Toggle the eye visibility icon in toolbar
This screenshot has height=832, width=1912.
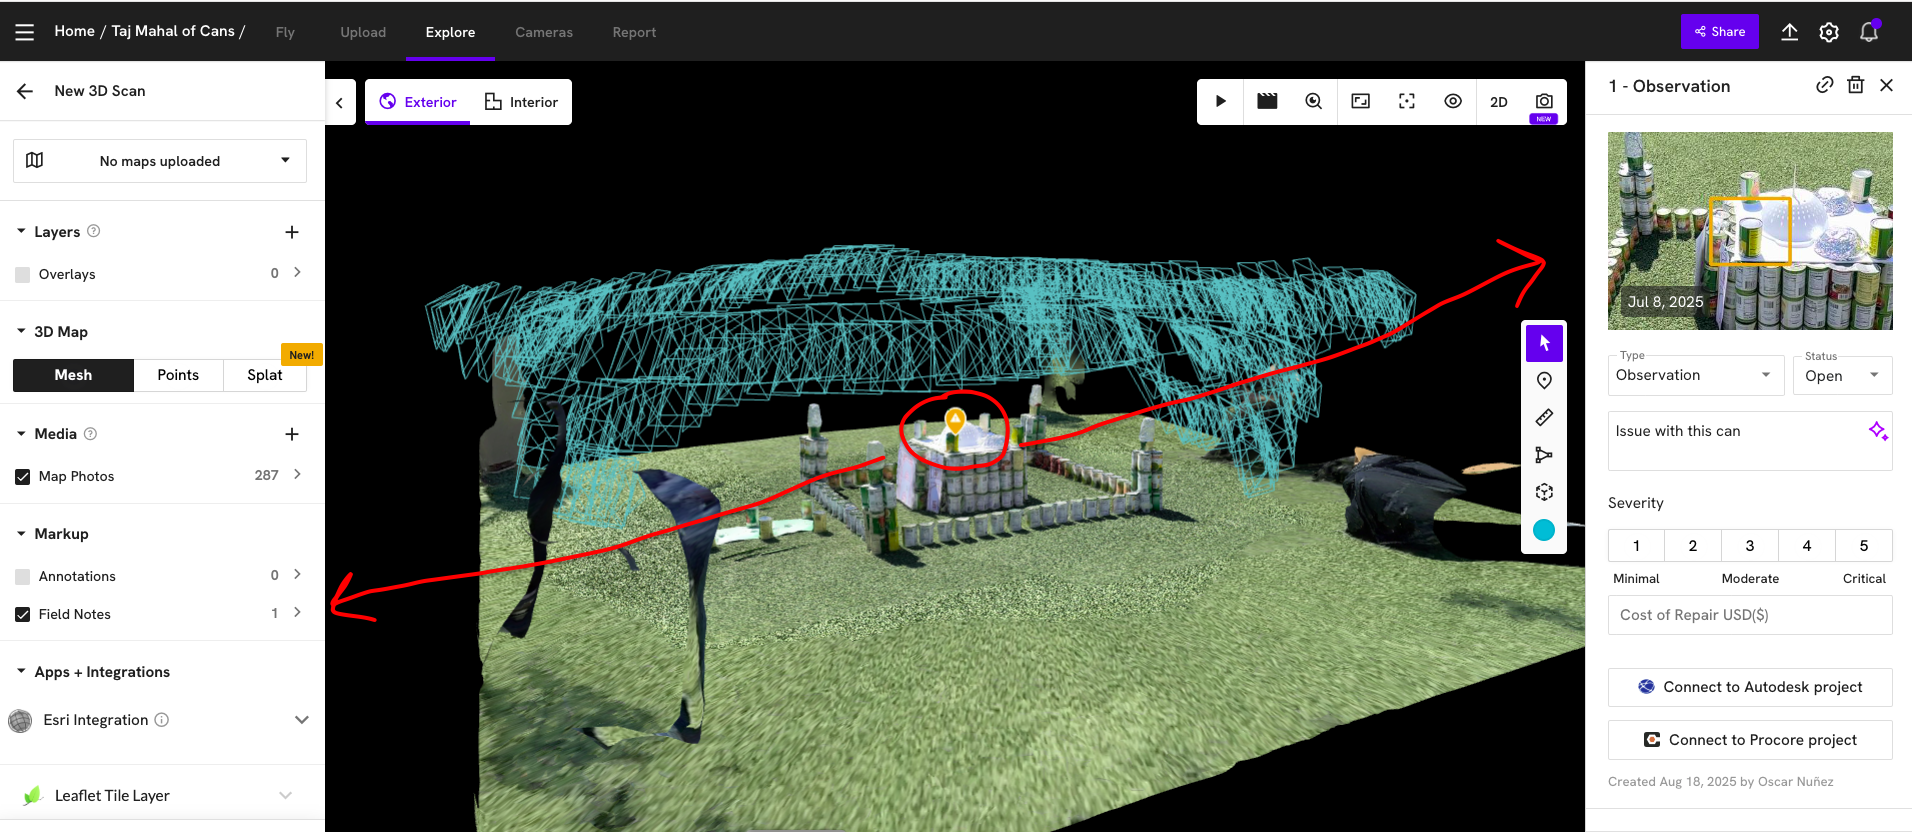pos(1453,101)
